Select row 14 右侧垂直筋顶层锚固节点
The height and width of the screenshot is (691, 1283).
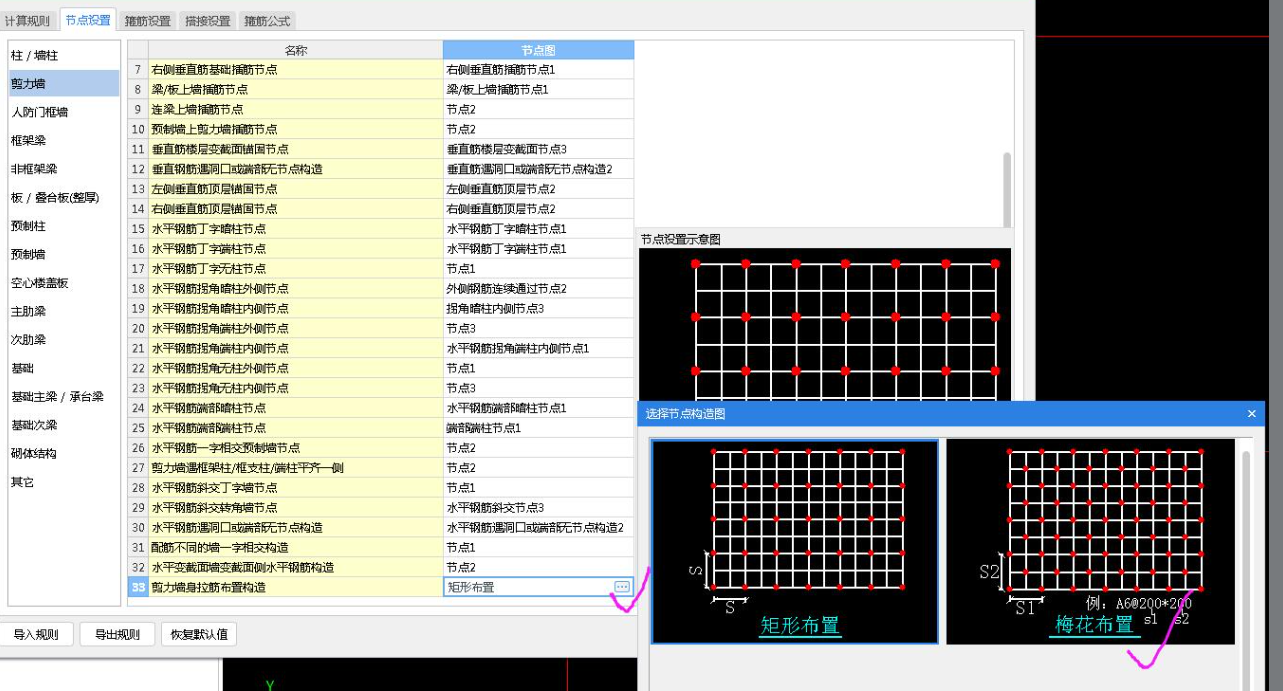pyautogui.click(x=296, y=209)
